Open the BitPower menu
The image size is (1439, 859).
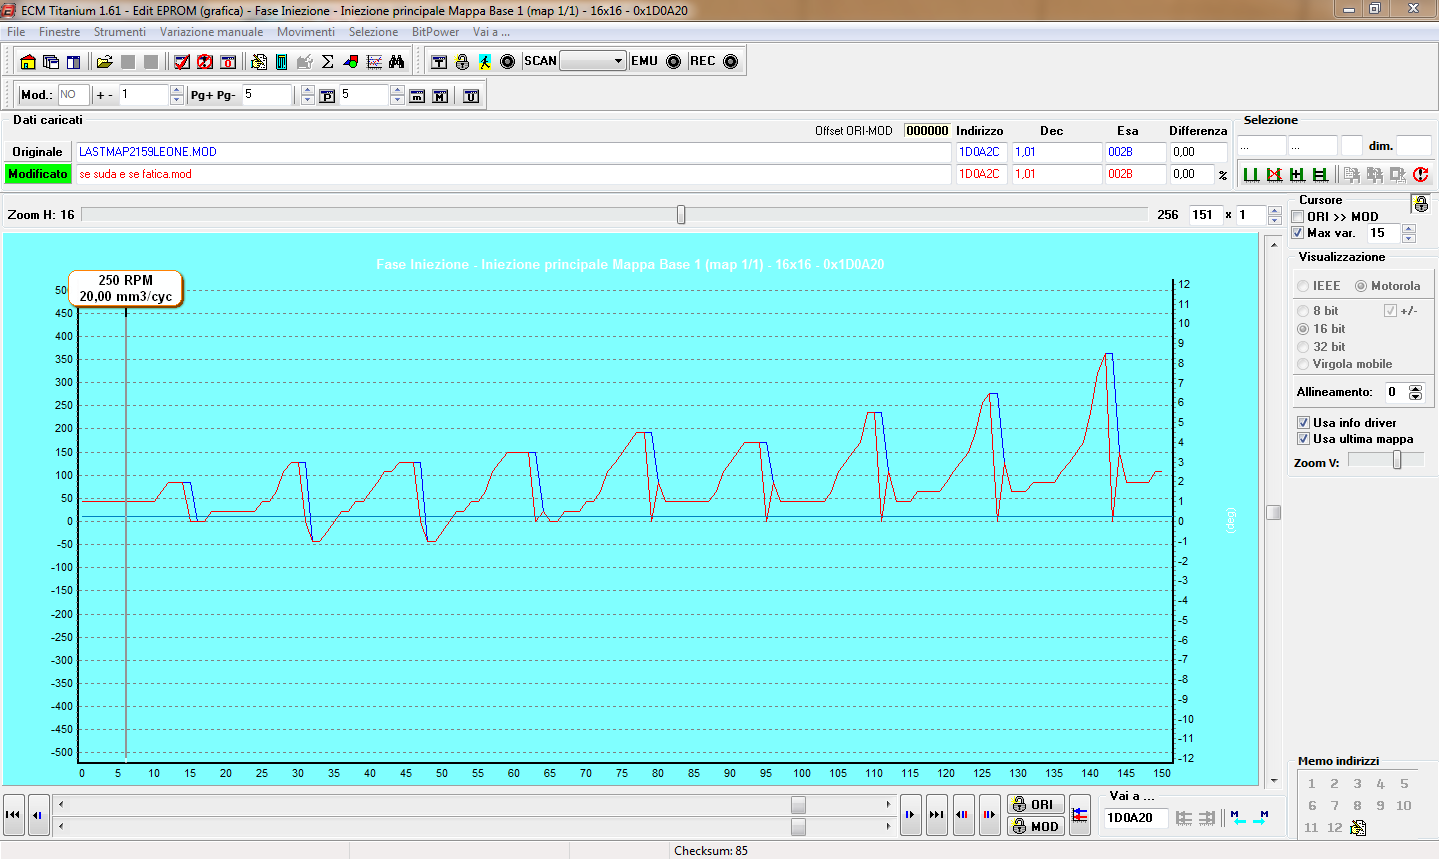pyautogui.click(x=435, y=32)
